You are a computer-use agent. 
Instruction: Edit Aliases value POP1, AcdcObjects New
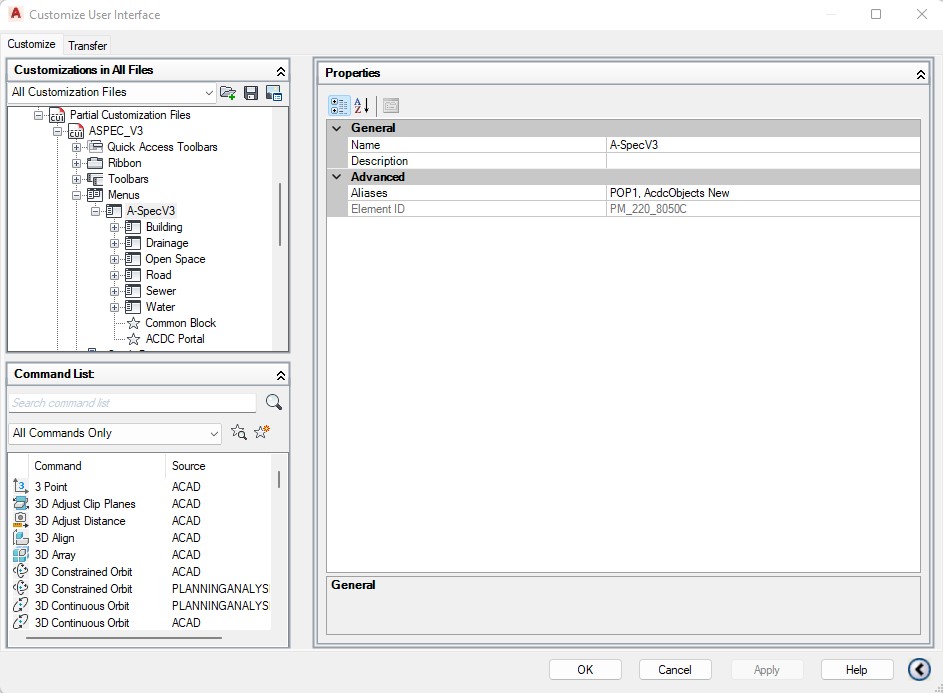[x=763, y=193]
